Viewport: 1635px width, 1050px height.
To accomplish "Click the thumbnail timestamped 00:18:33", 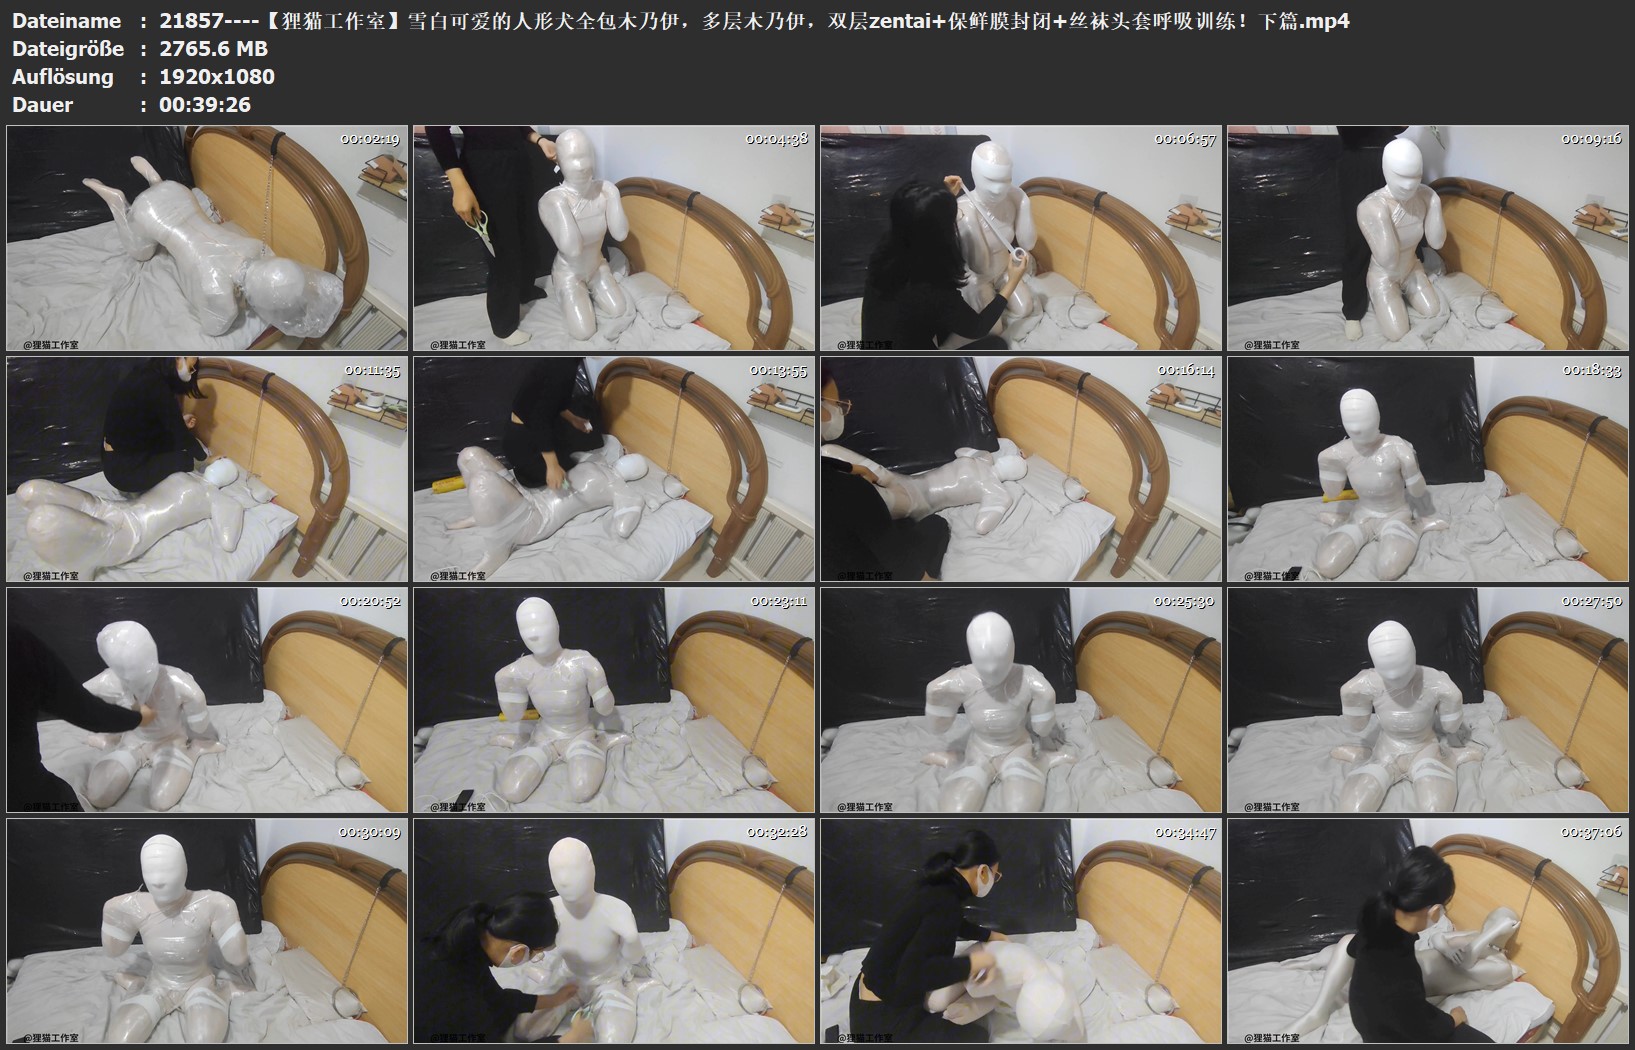I will [1428, 469].
